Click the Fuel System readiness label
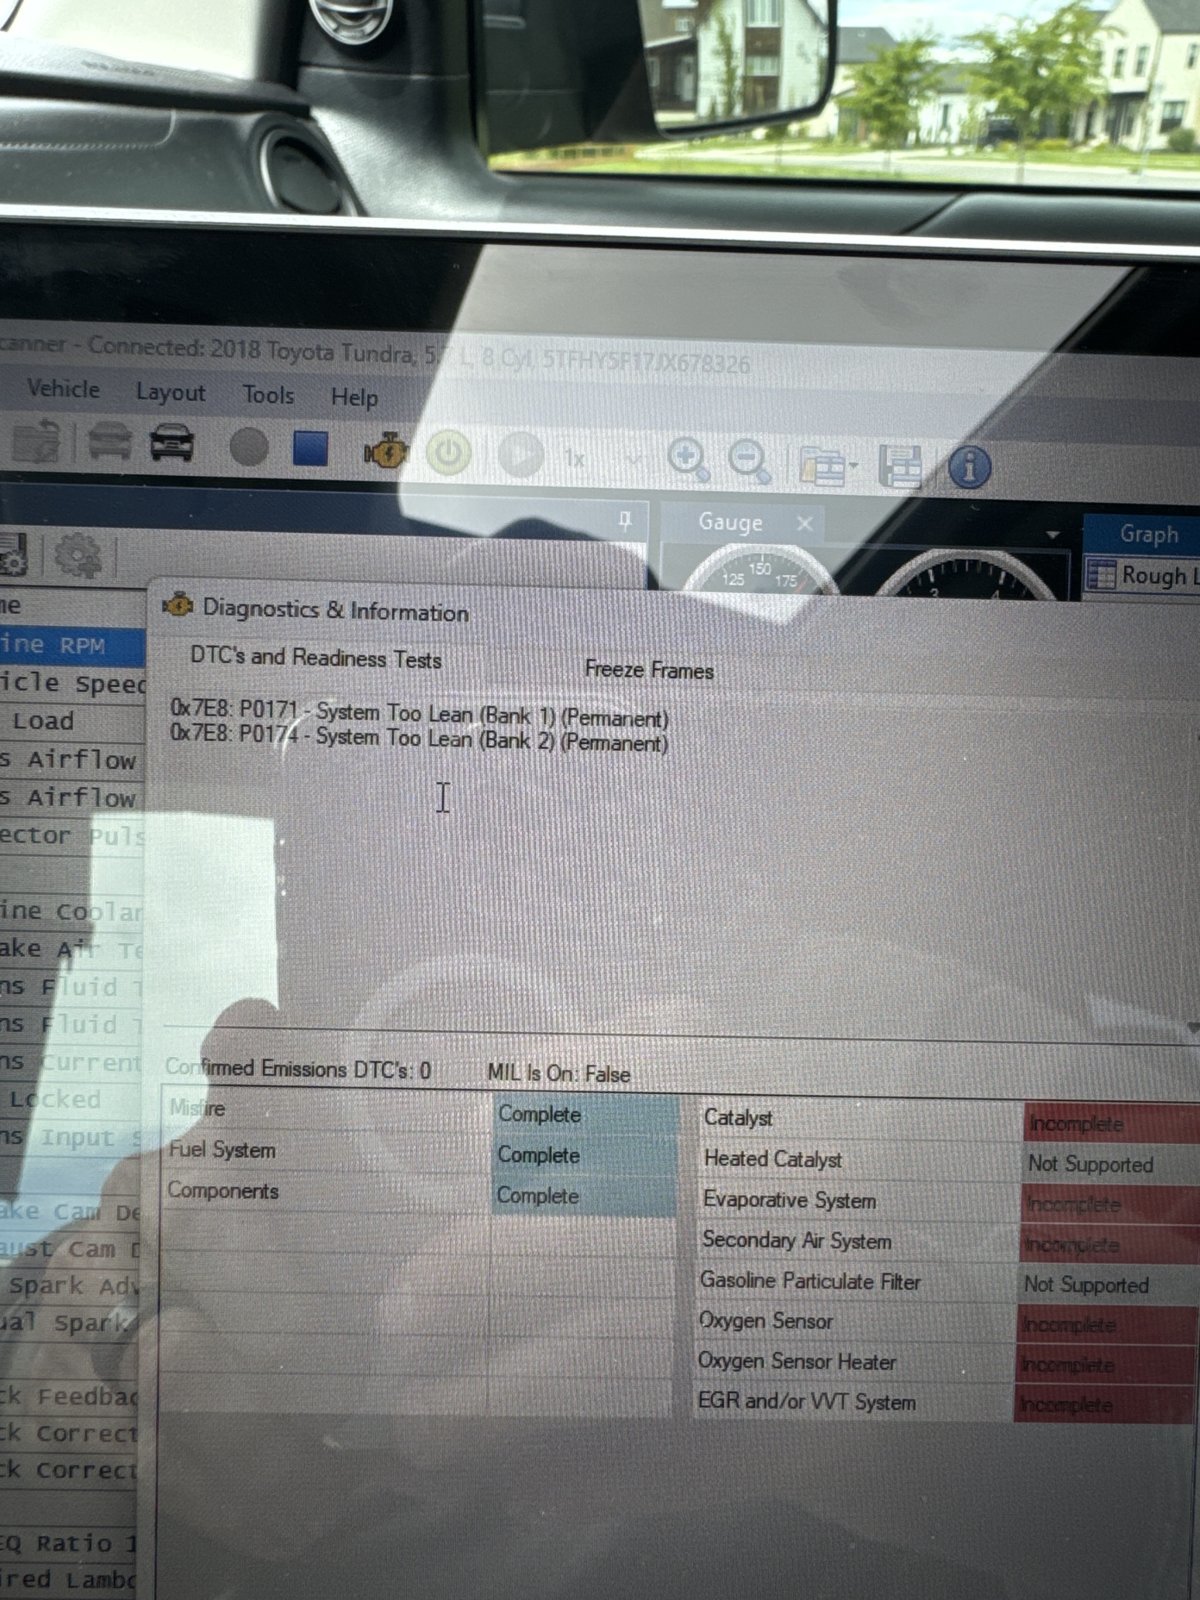 click(x=222, y=1150)
